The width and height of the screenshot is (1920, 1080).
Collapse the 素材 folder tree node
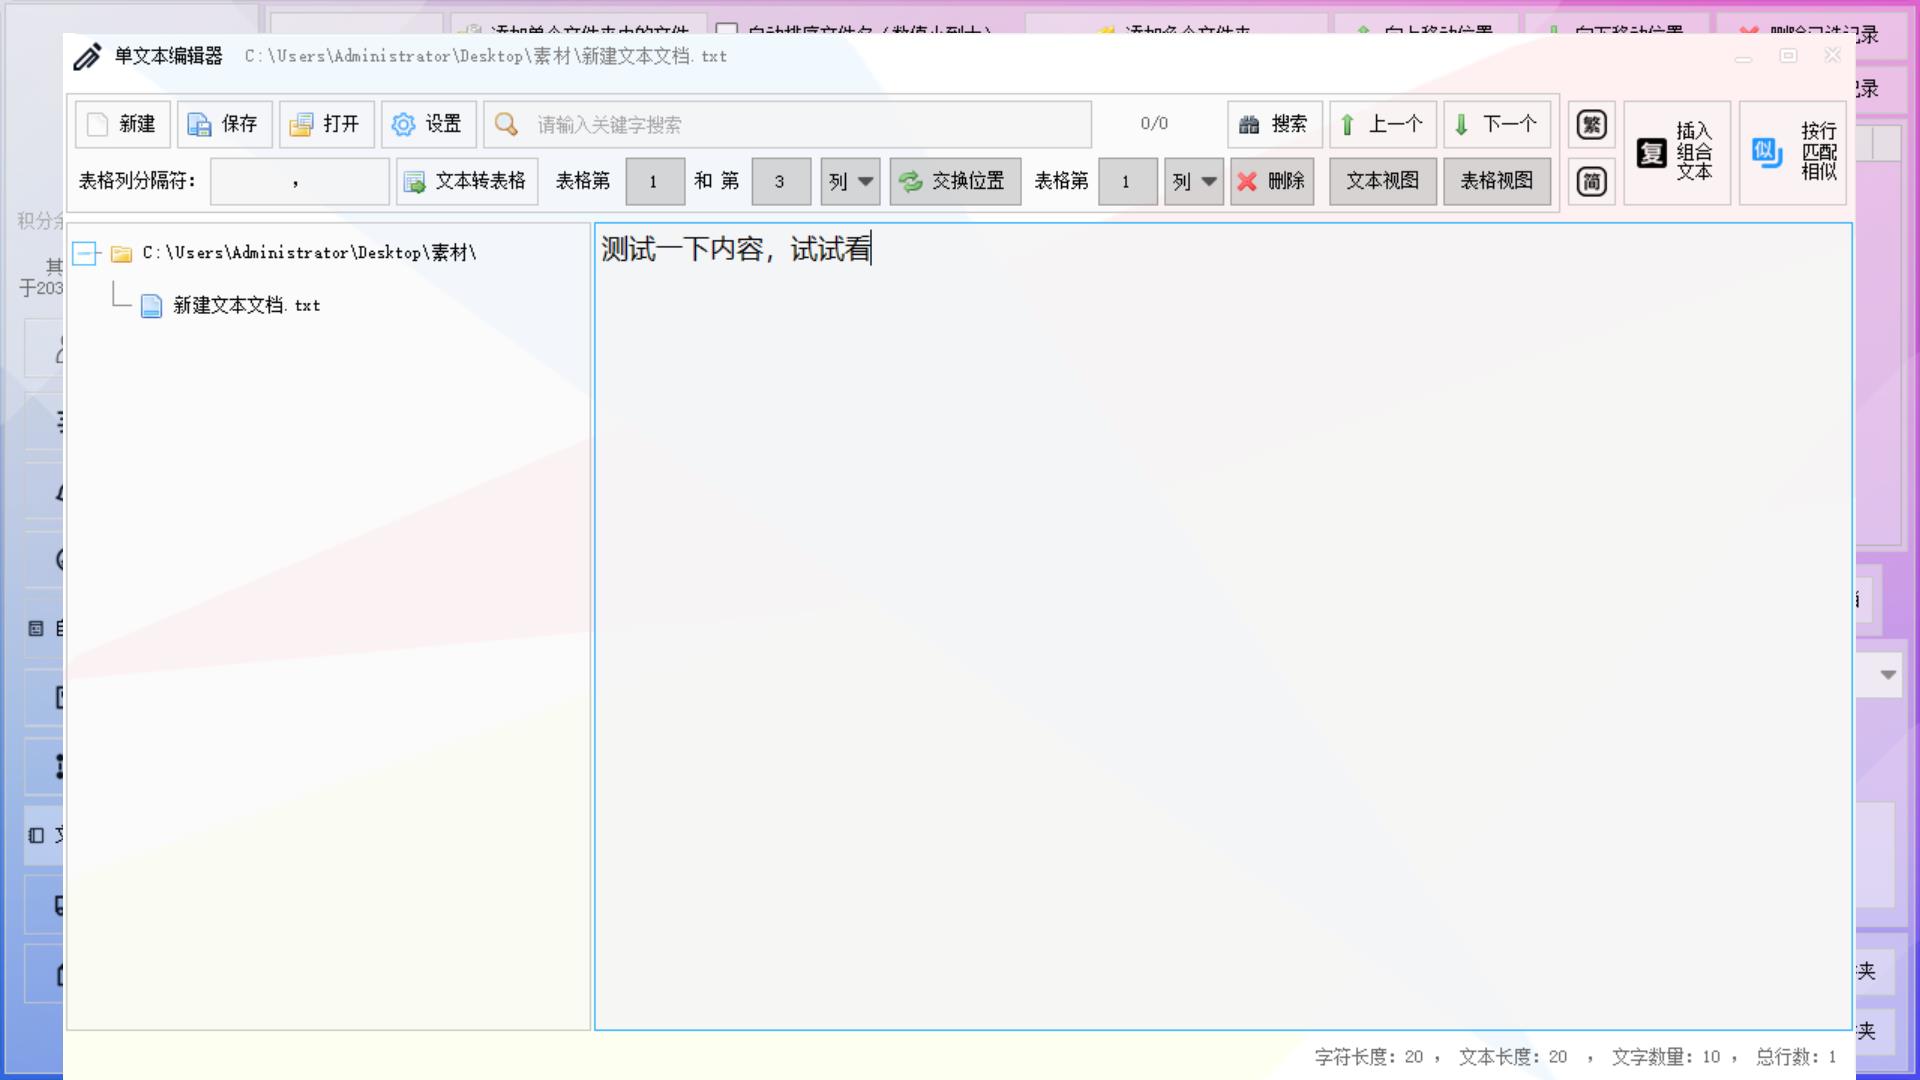[85, 254]
